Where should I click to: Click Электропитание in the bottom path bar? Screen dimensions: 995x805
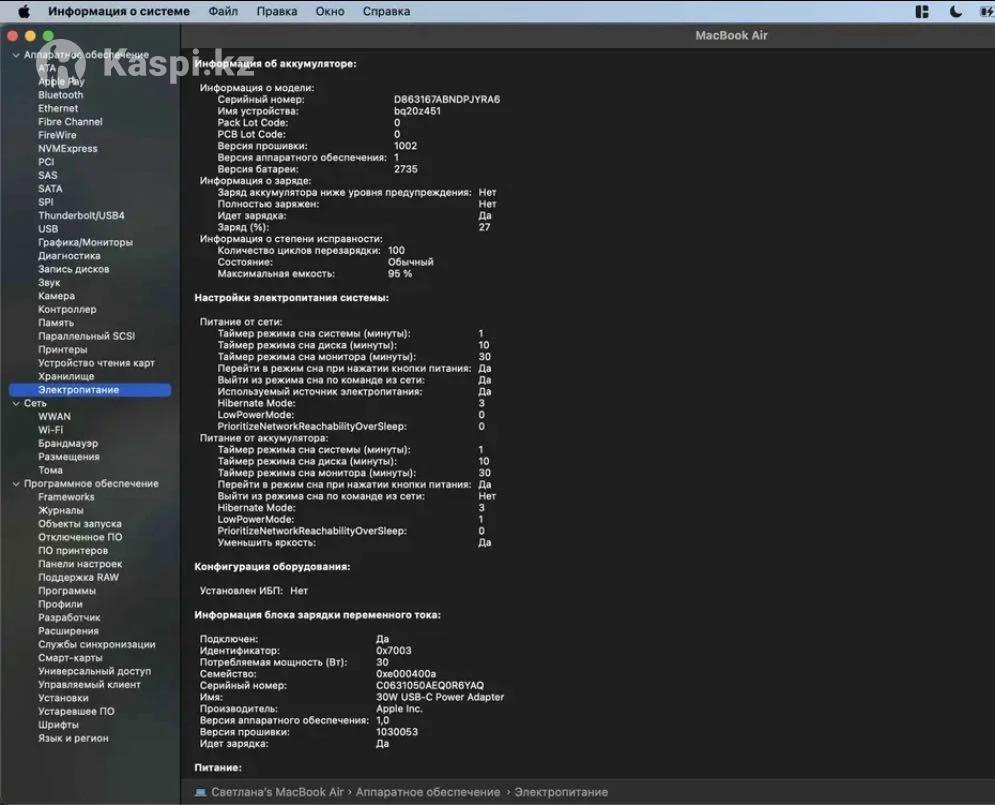(560, 792)
